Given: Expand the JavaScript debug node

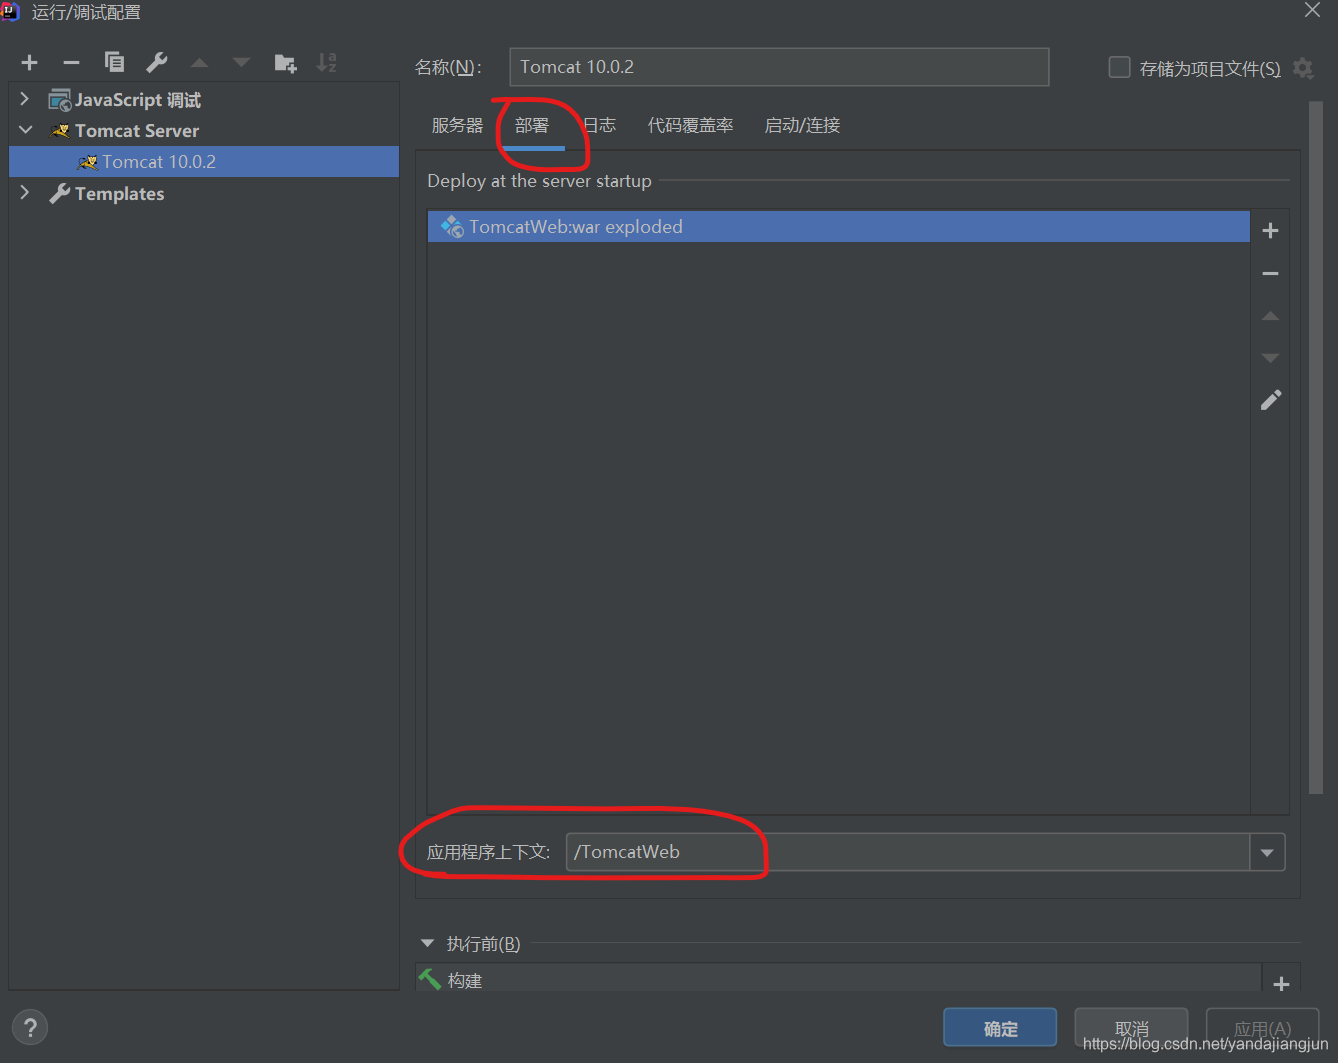Looking at the screenshot, I should click(25, 99).
